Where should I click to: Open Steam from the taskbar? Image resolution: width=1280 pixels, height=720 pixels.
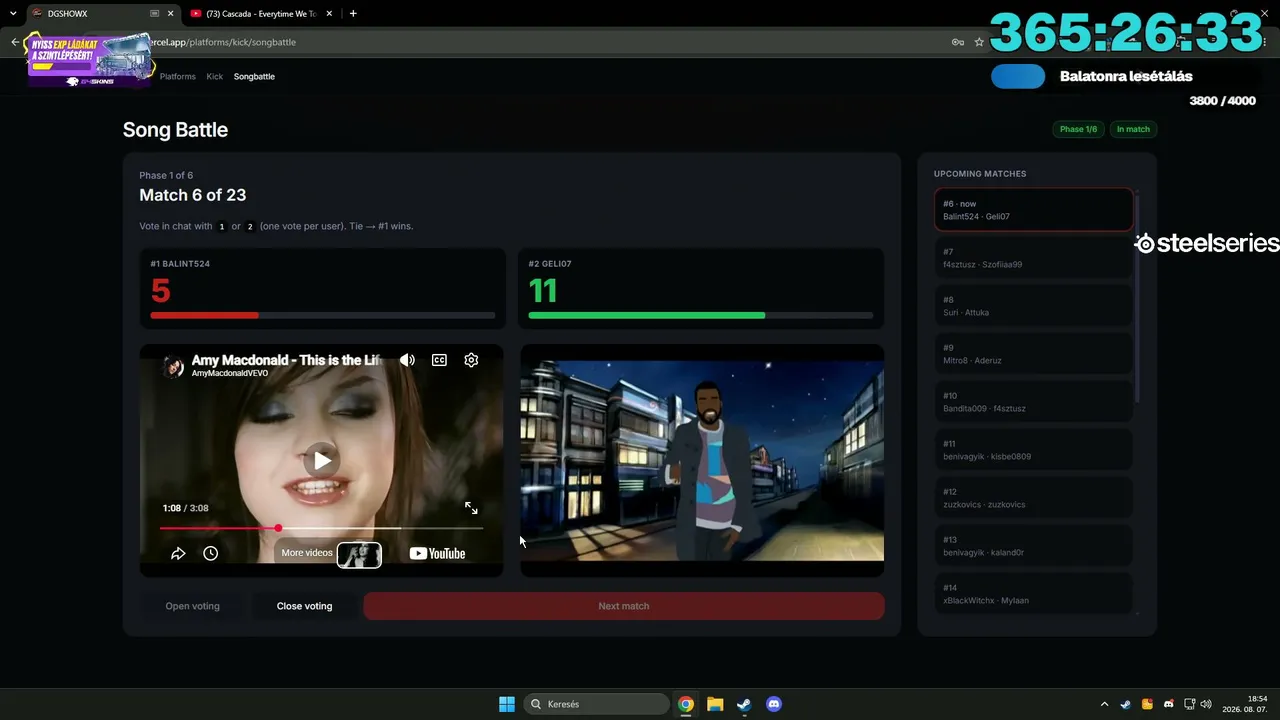pos(744,704)
